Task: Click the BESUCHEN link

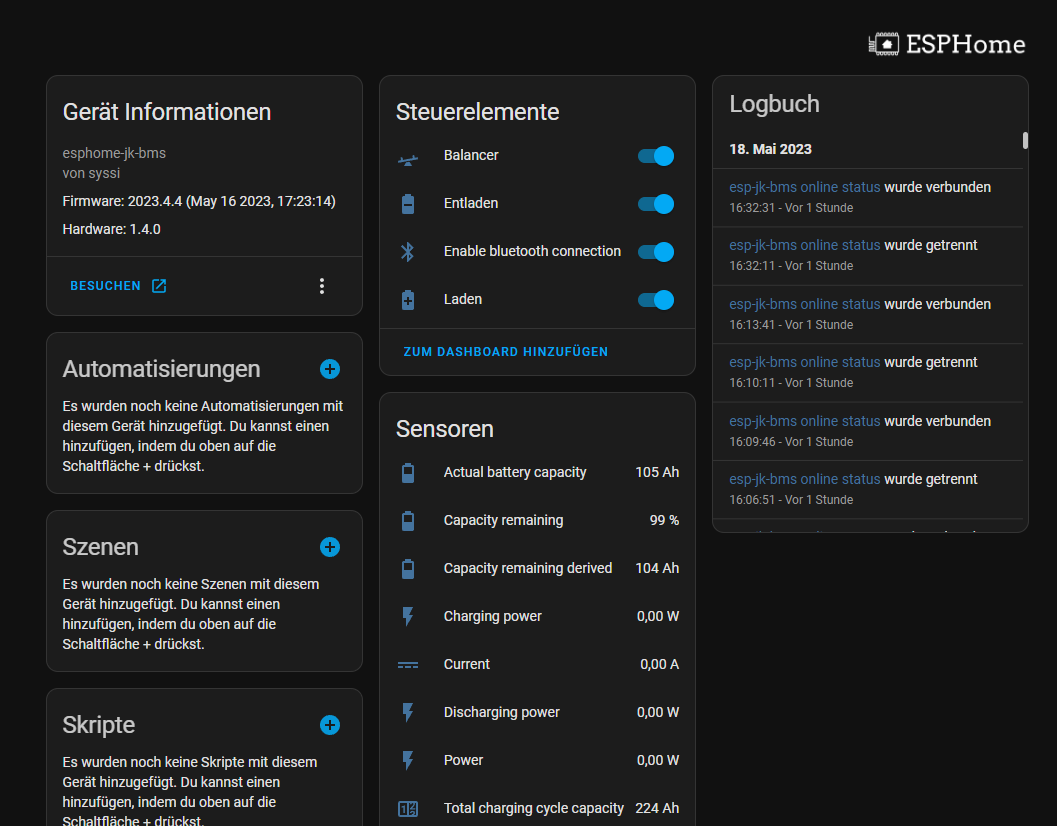Action: (x=103, y=285)
